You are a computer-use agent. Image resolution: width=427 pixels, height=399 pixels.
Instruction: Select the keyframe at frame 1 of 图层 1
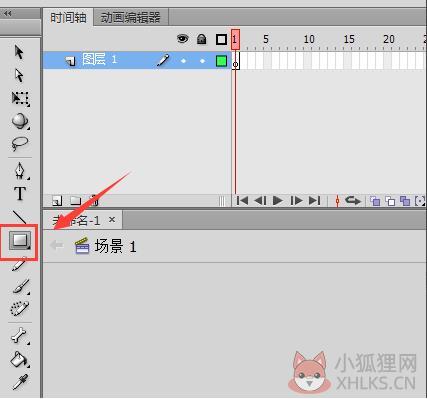[235, 61]
